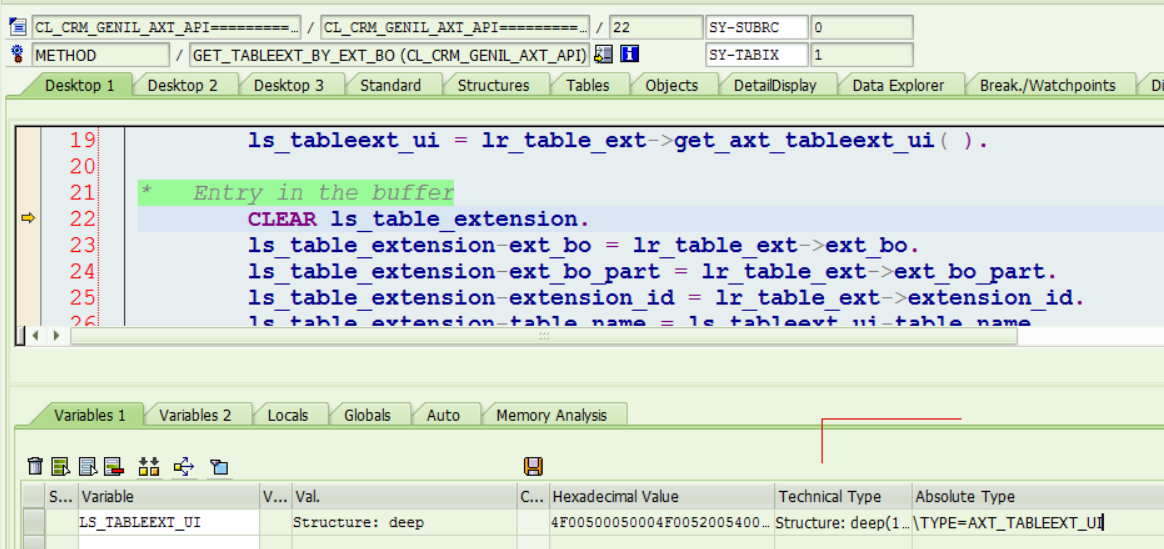Screen dimensions: 1164x549
Task: Click the Val. column header
Action: (405, 496)
